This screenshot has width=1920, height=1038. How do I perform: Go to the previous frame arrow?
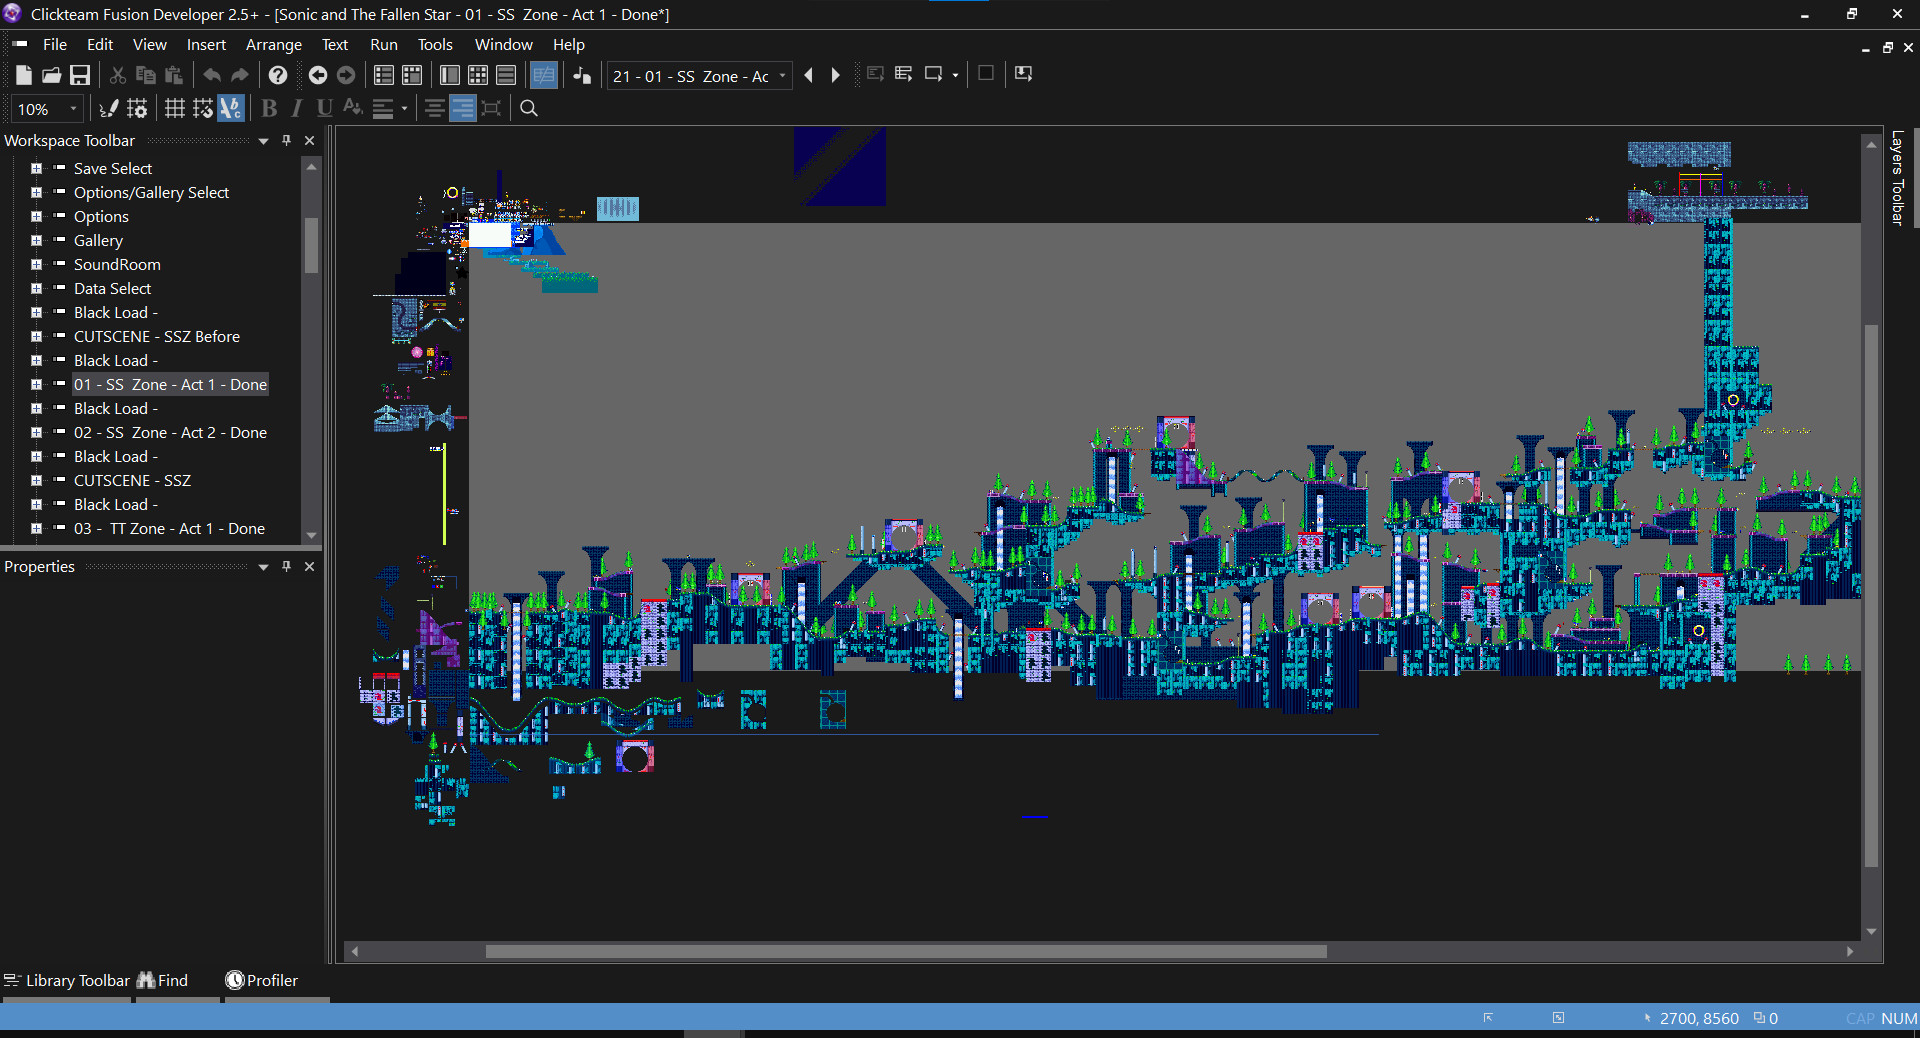tap(809, 74)
